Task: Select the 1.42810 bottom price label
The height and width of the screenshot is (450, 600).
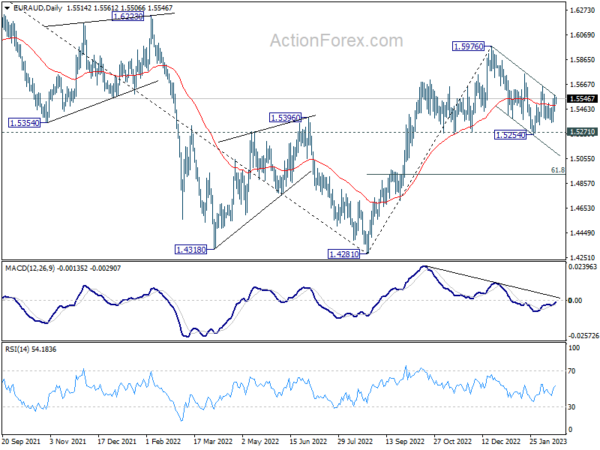Action: [344, 254]
